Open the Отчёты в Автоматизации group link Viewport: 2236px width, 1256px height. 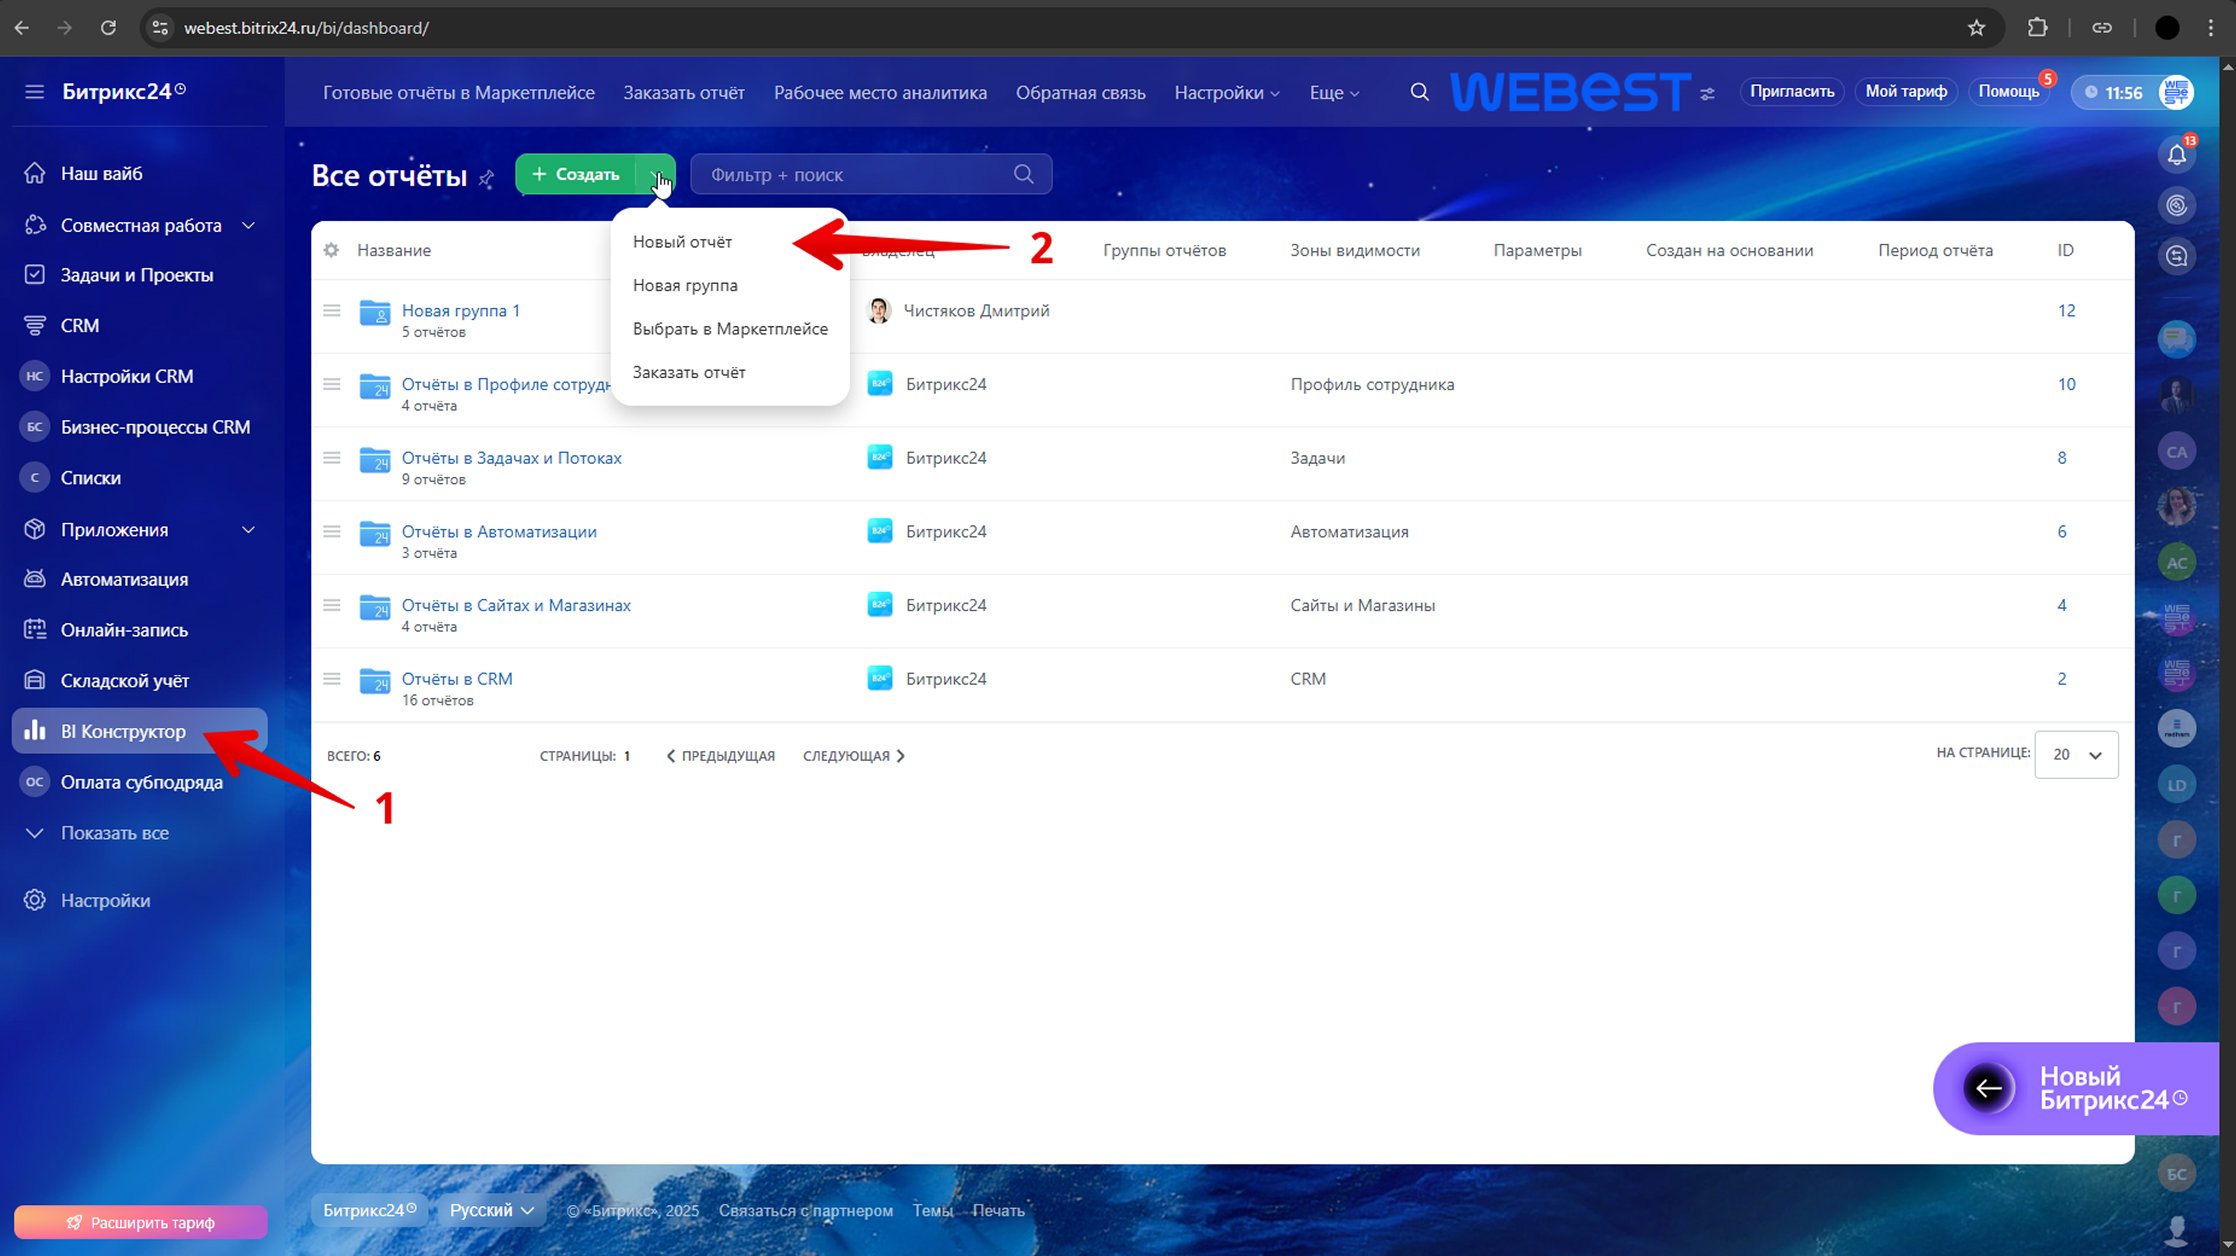point(498,532)
